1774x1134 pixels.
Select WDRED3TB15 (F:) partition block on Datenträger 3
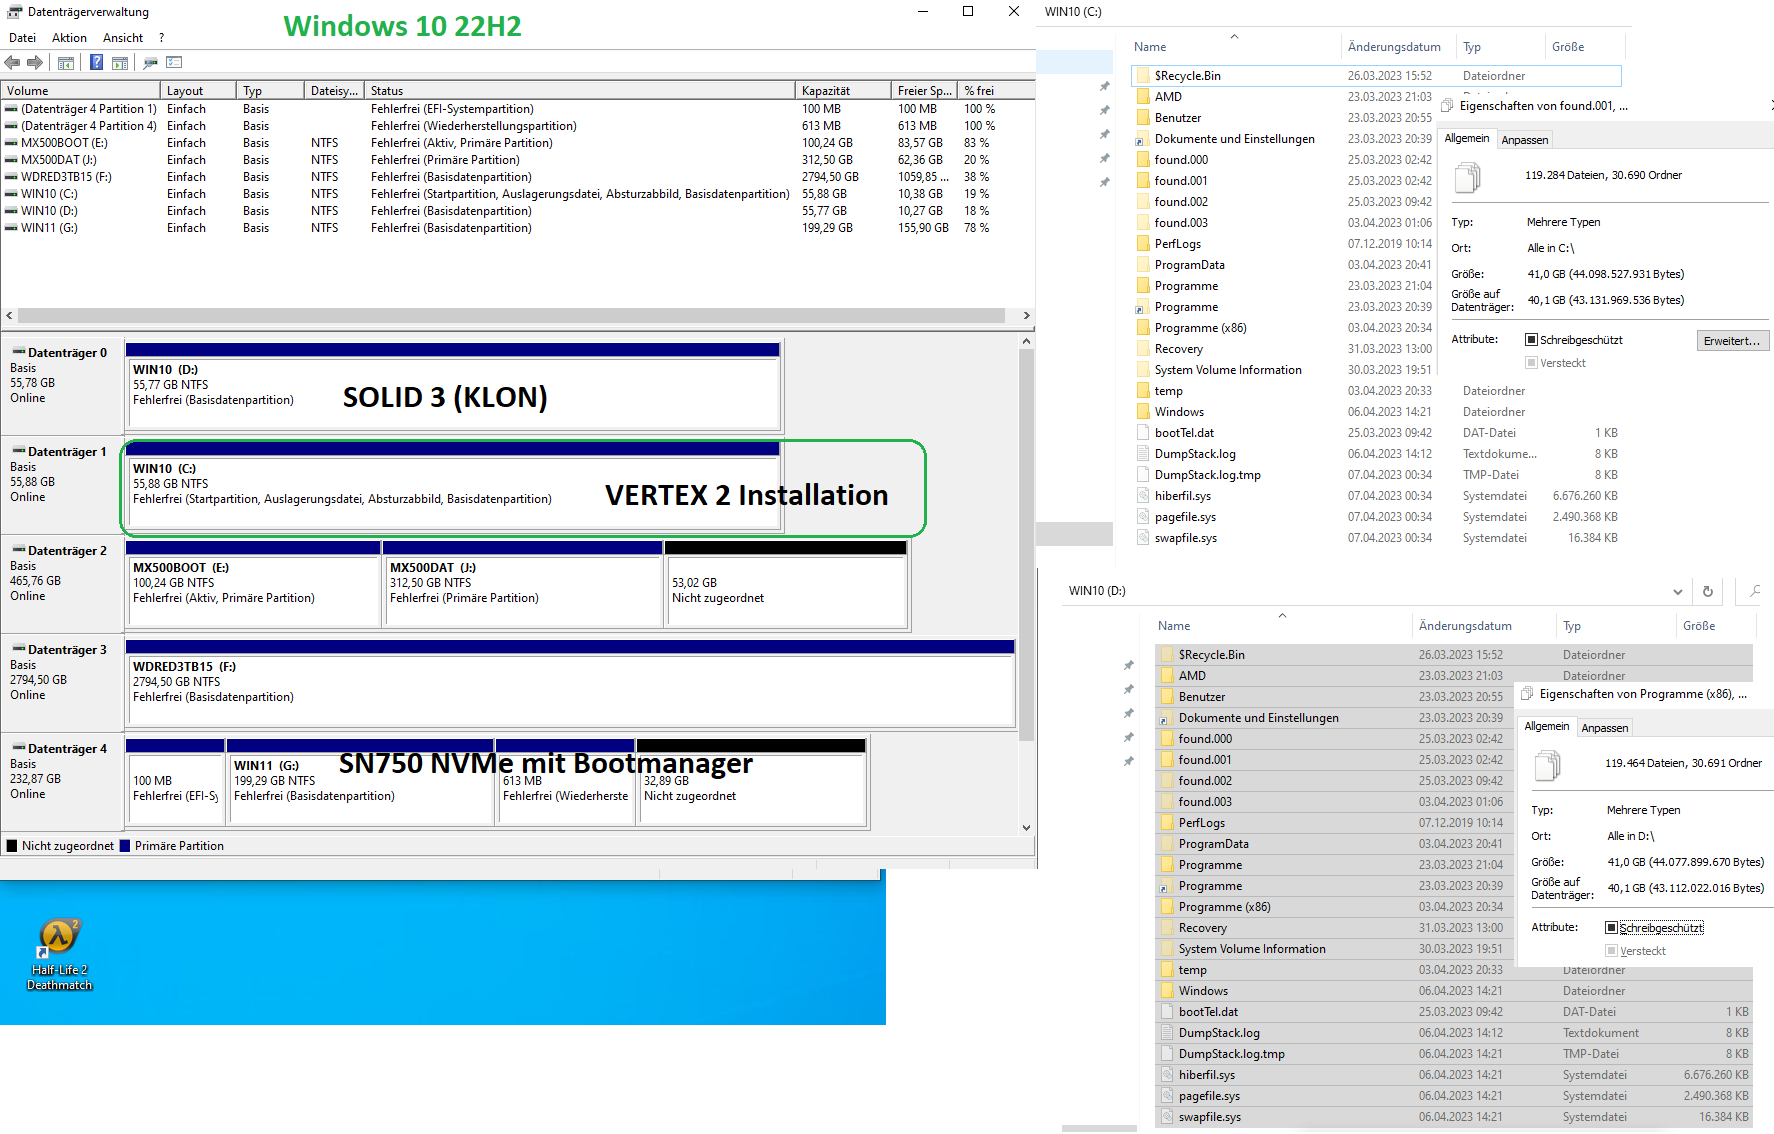[570, 683]
